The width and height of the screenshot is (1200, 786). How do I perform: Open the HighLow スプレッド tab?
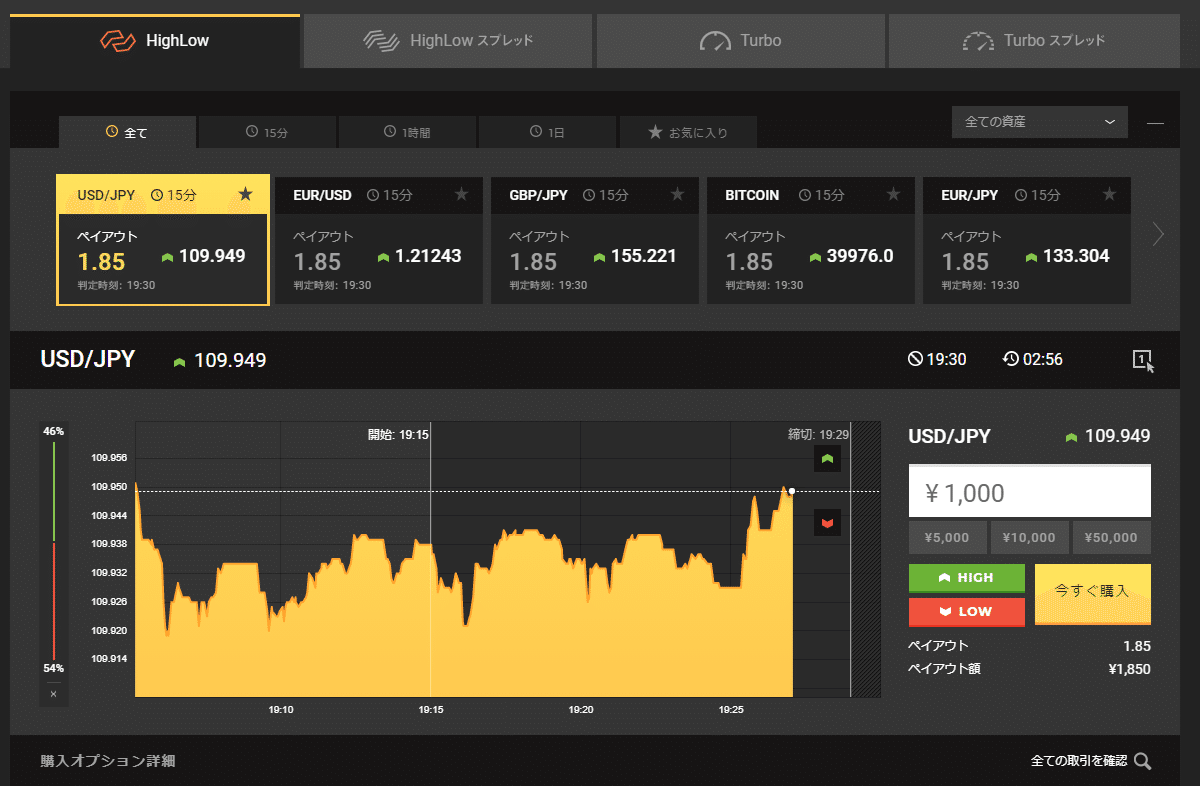(448, 41)
